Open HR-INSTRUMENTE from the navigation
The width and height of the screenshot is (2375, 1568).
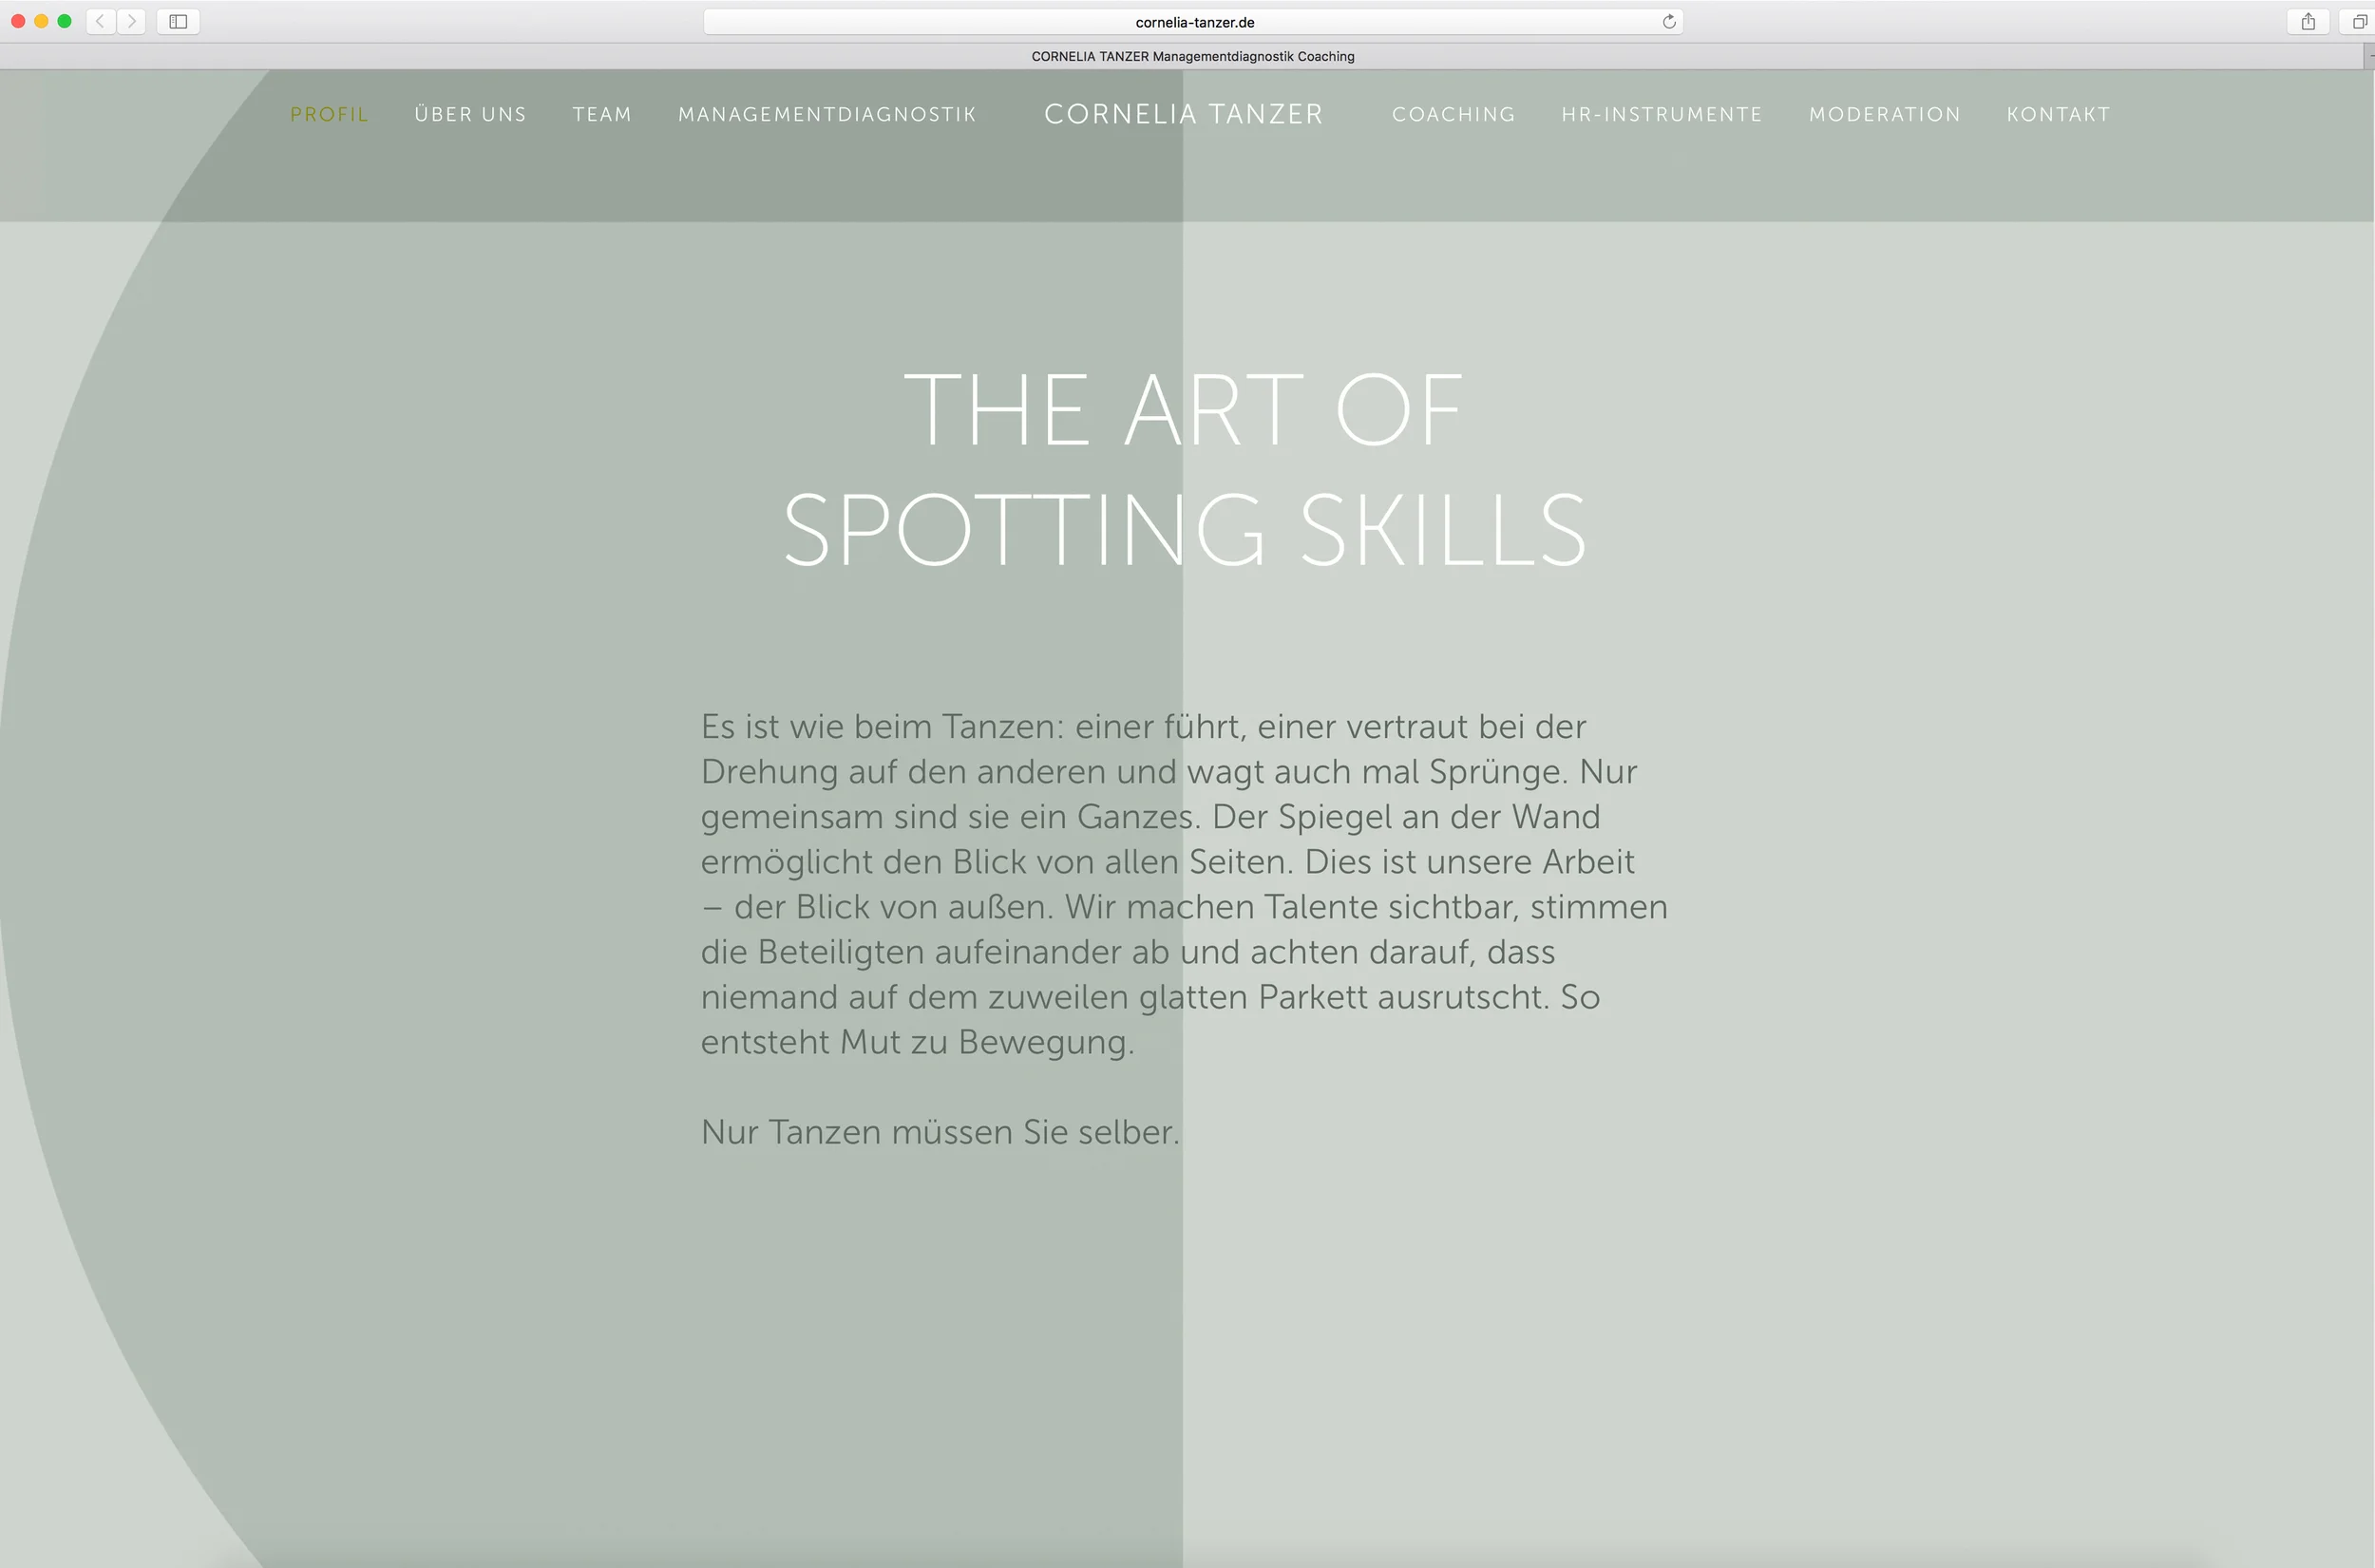(1661, 114)
